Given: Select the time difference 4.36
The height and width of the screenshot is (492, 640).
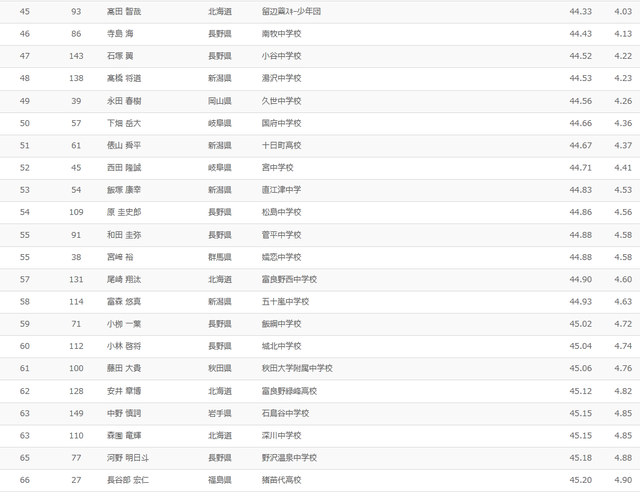Looking at the screenshot, I should click(623, 123).
